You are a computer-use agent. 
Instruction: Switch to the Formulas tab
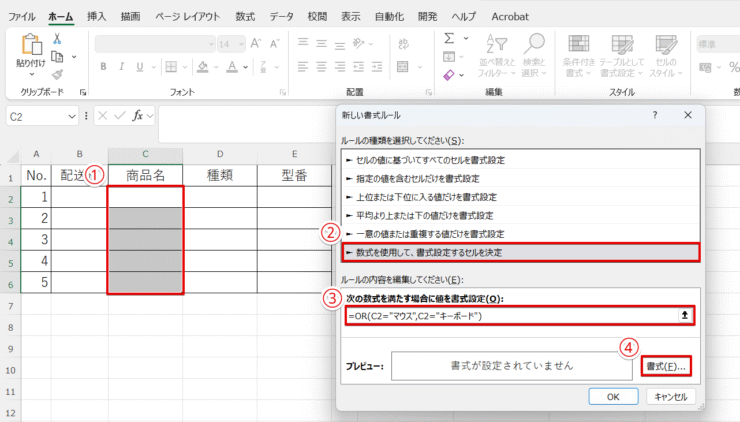[x=245, y=17]
